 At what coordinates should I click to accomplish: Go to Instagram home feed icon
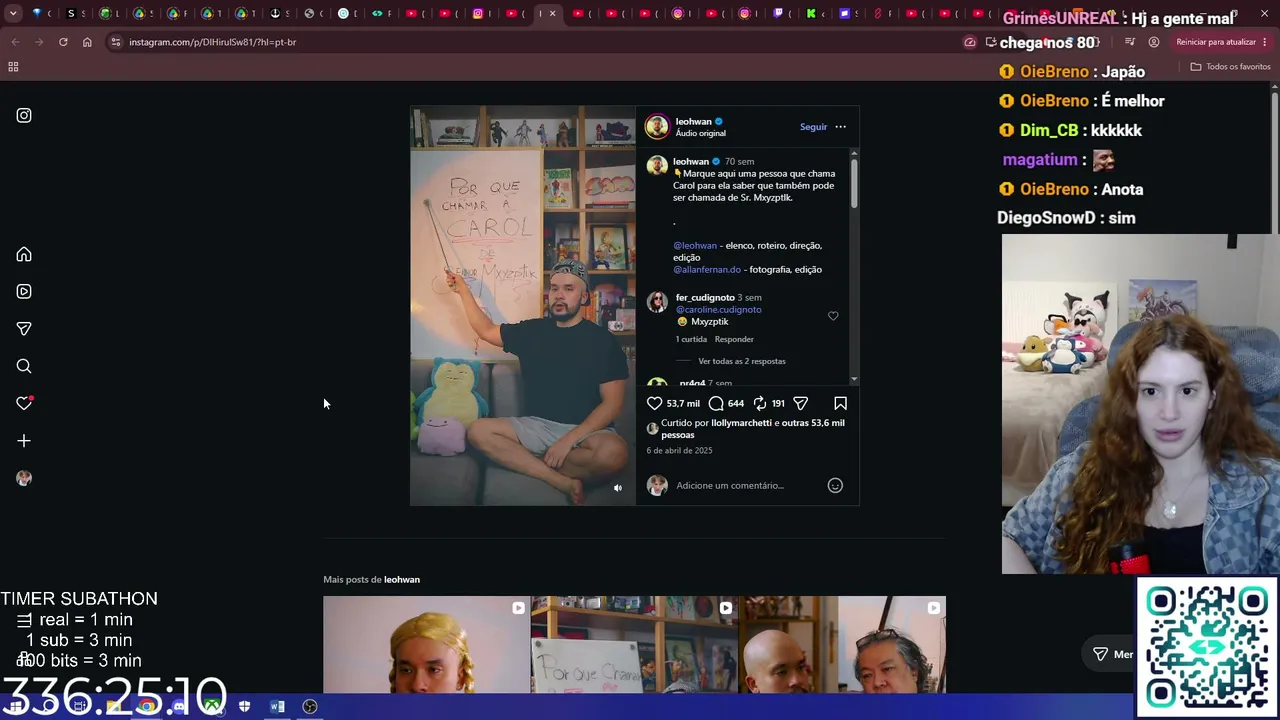[24, 255]
